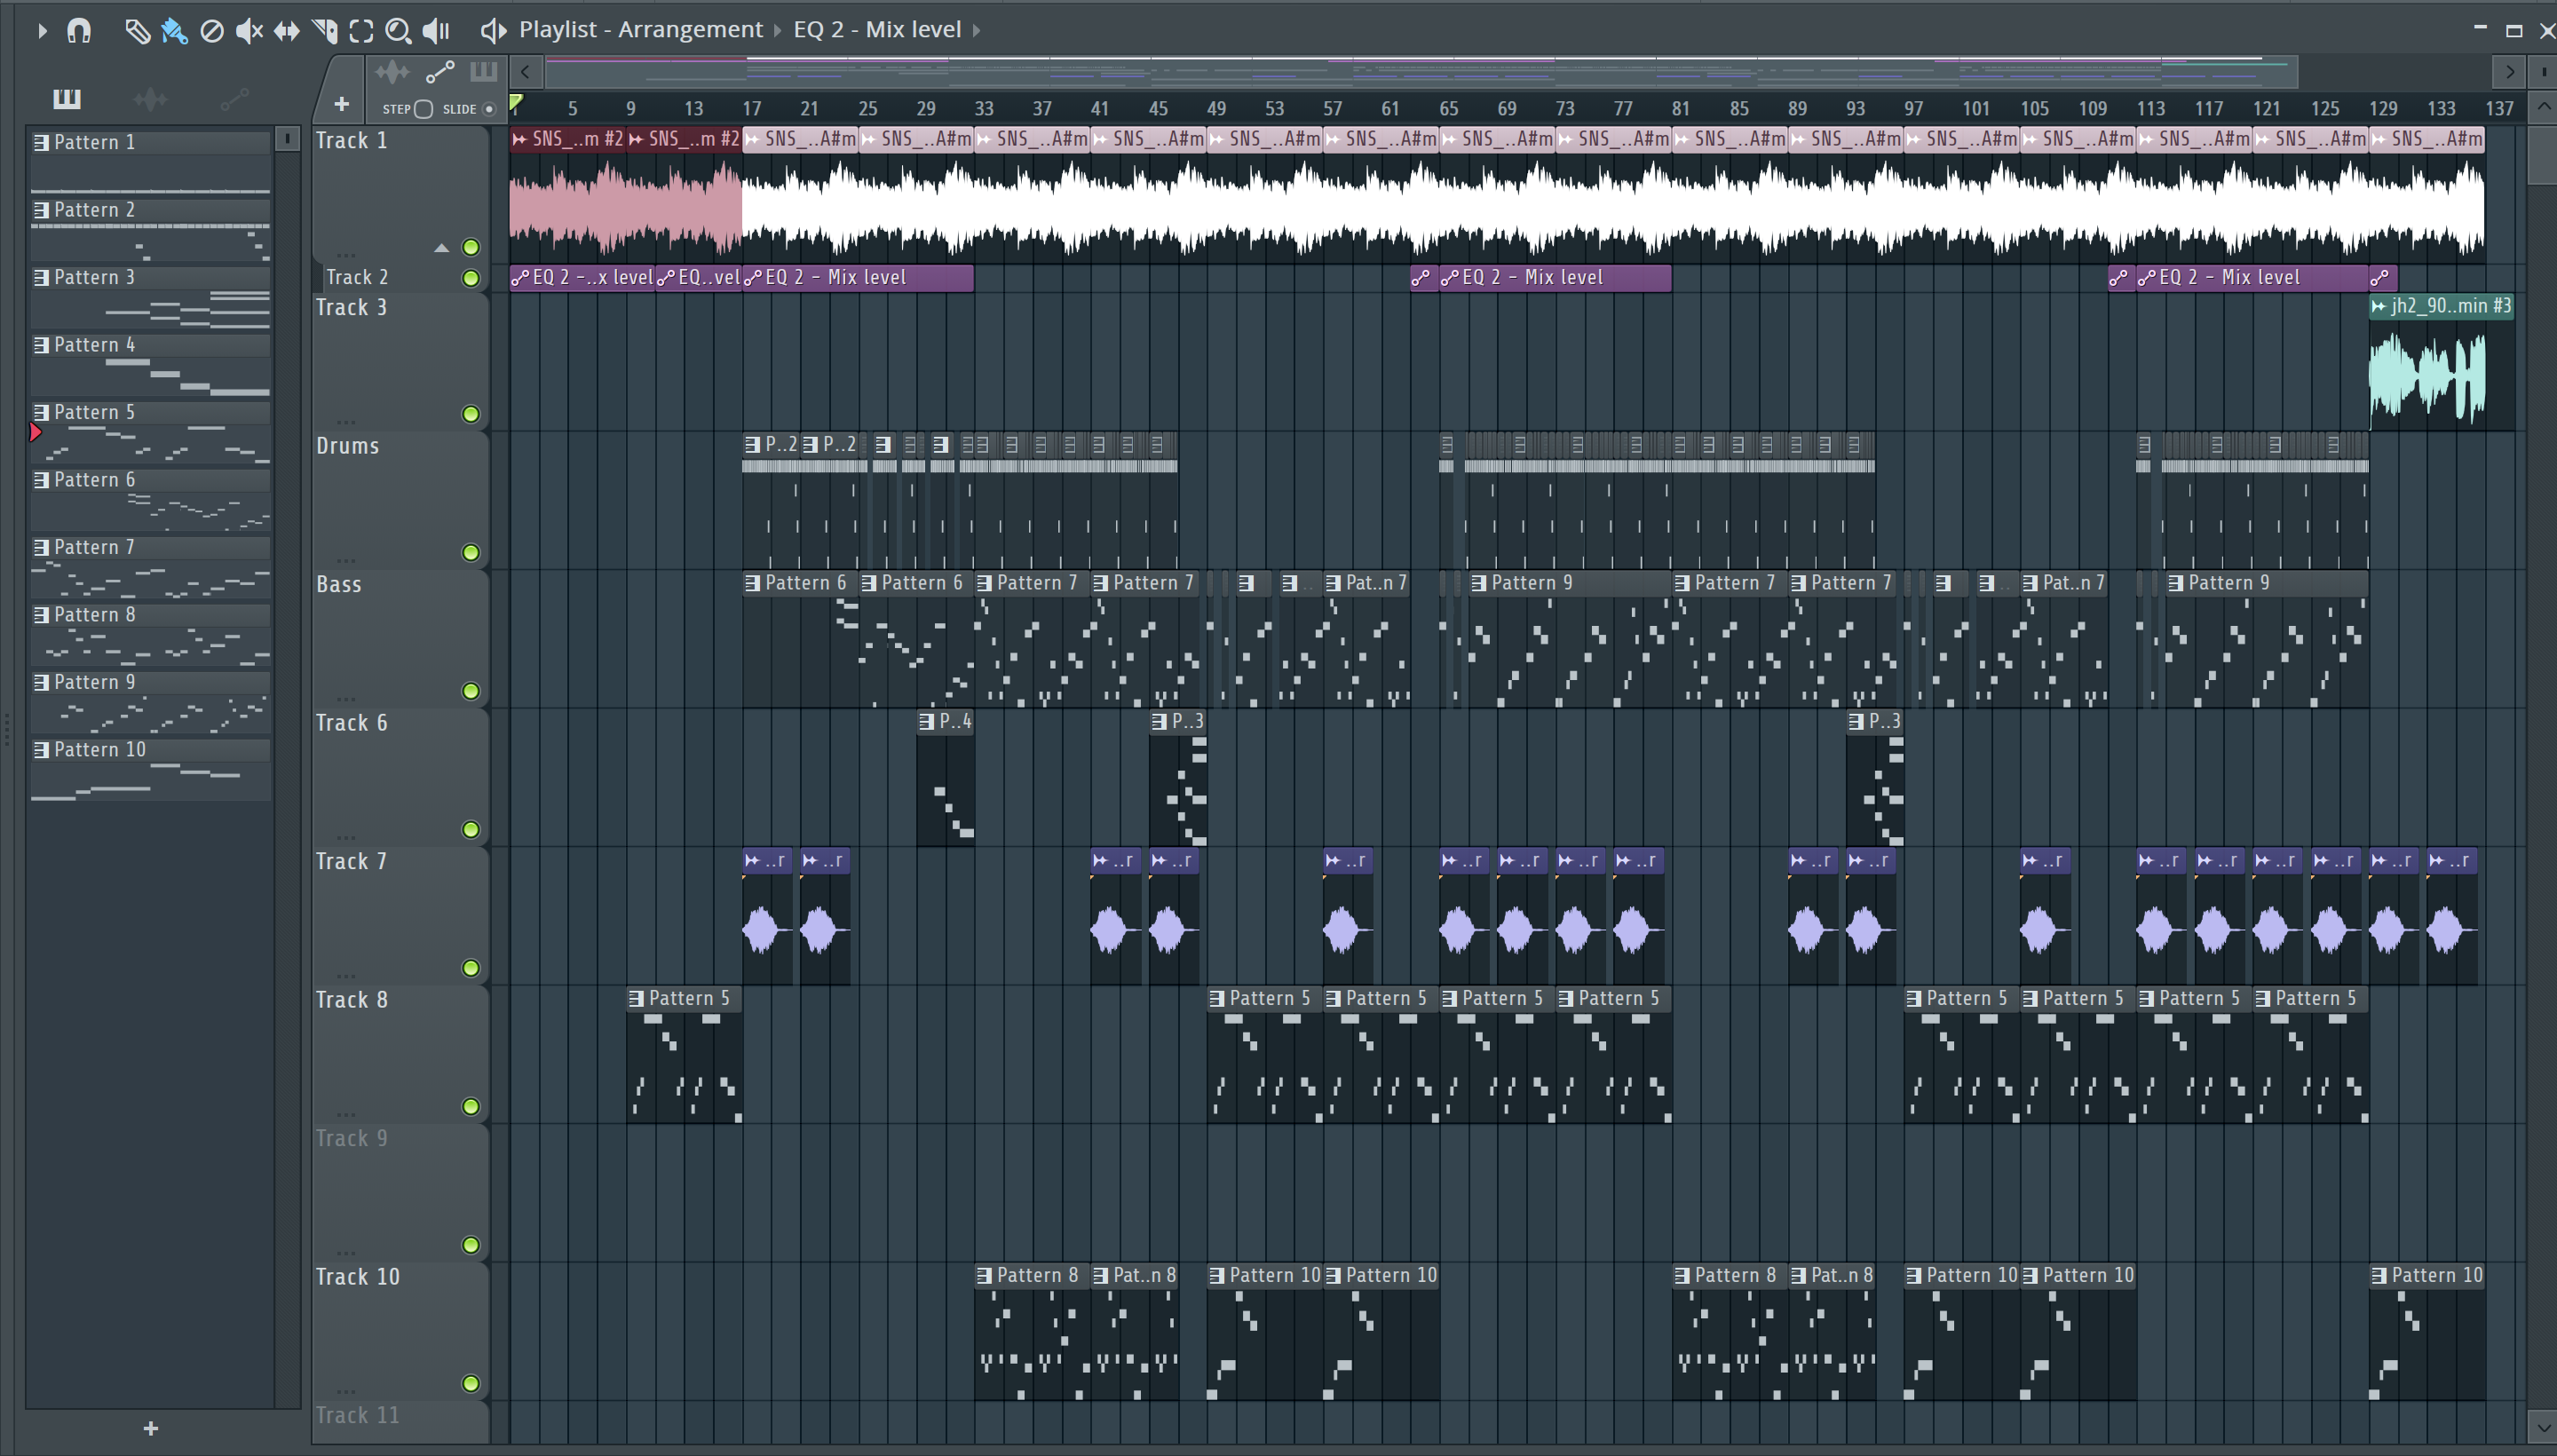Mute the Drums track
Screen dimensions: 2557x1456
pyautogui.click(x=470, y=553)
